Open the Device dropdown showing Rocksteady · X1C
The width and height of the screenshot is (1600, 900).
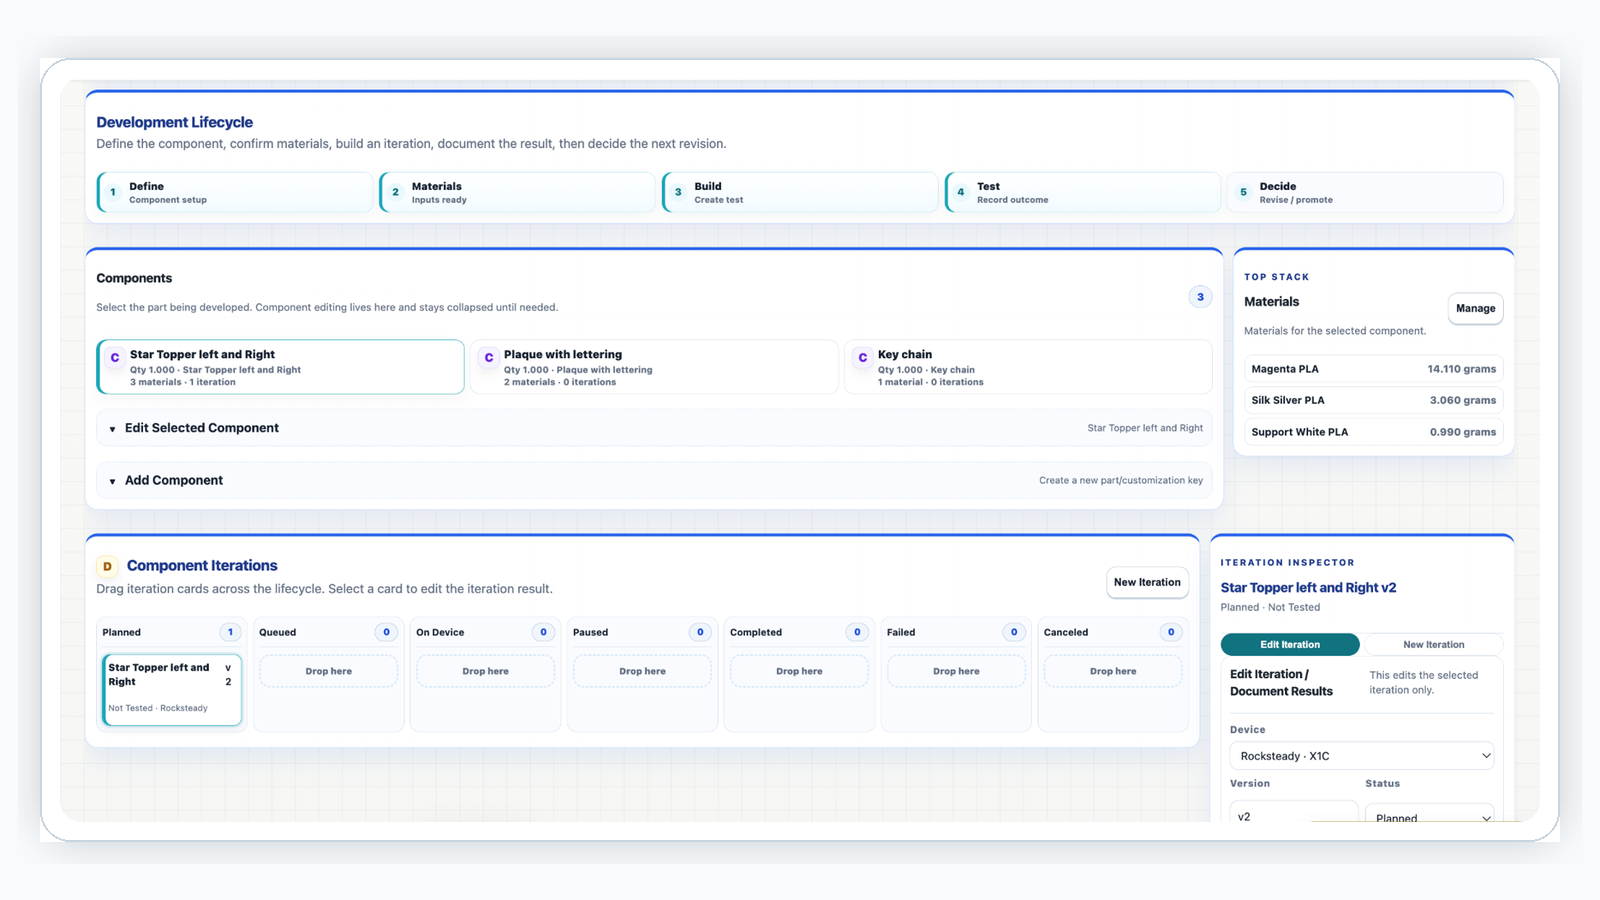(1362, 756)
